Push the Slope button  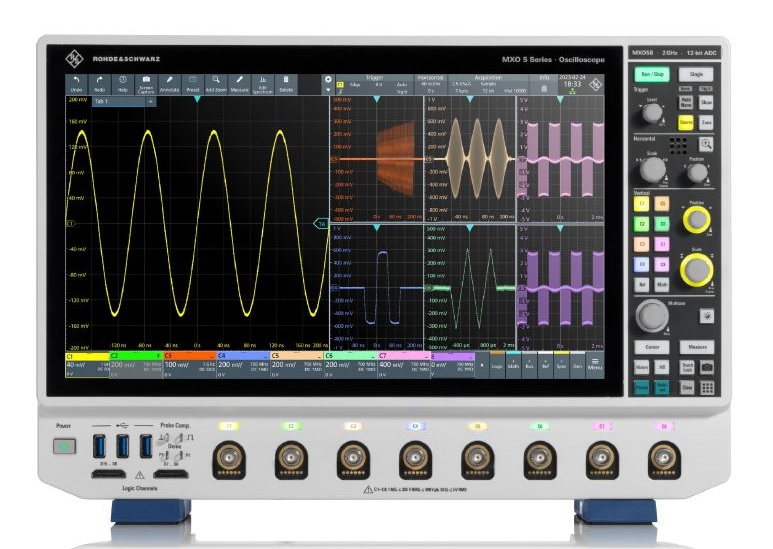click(x=706, y=103)
